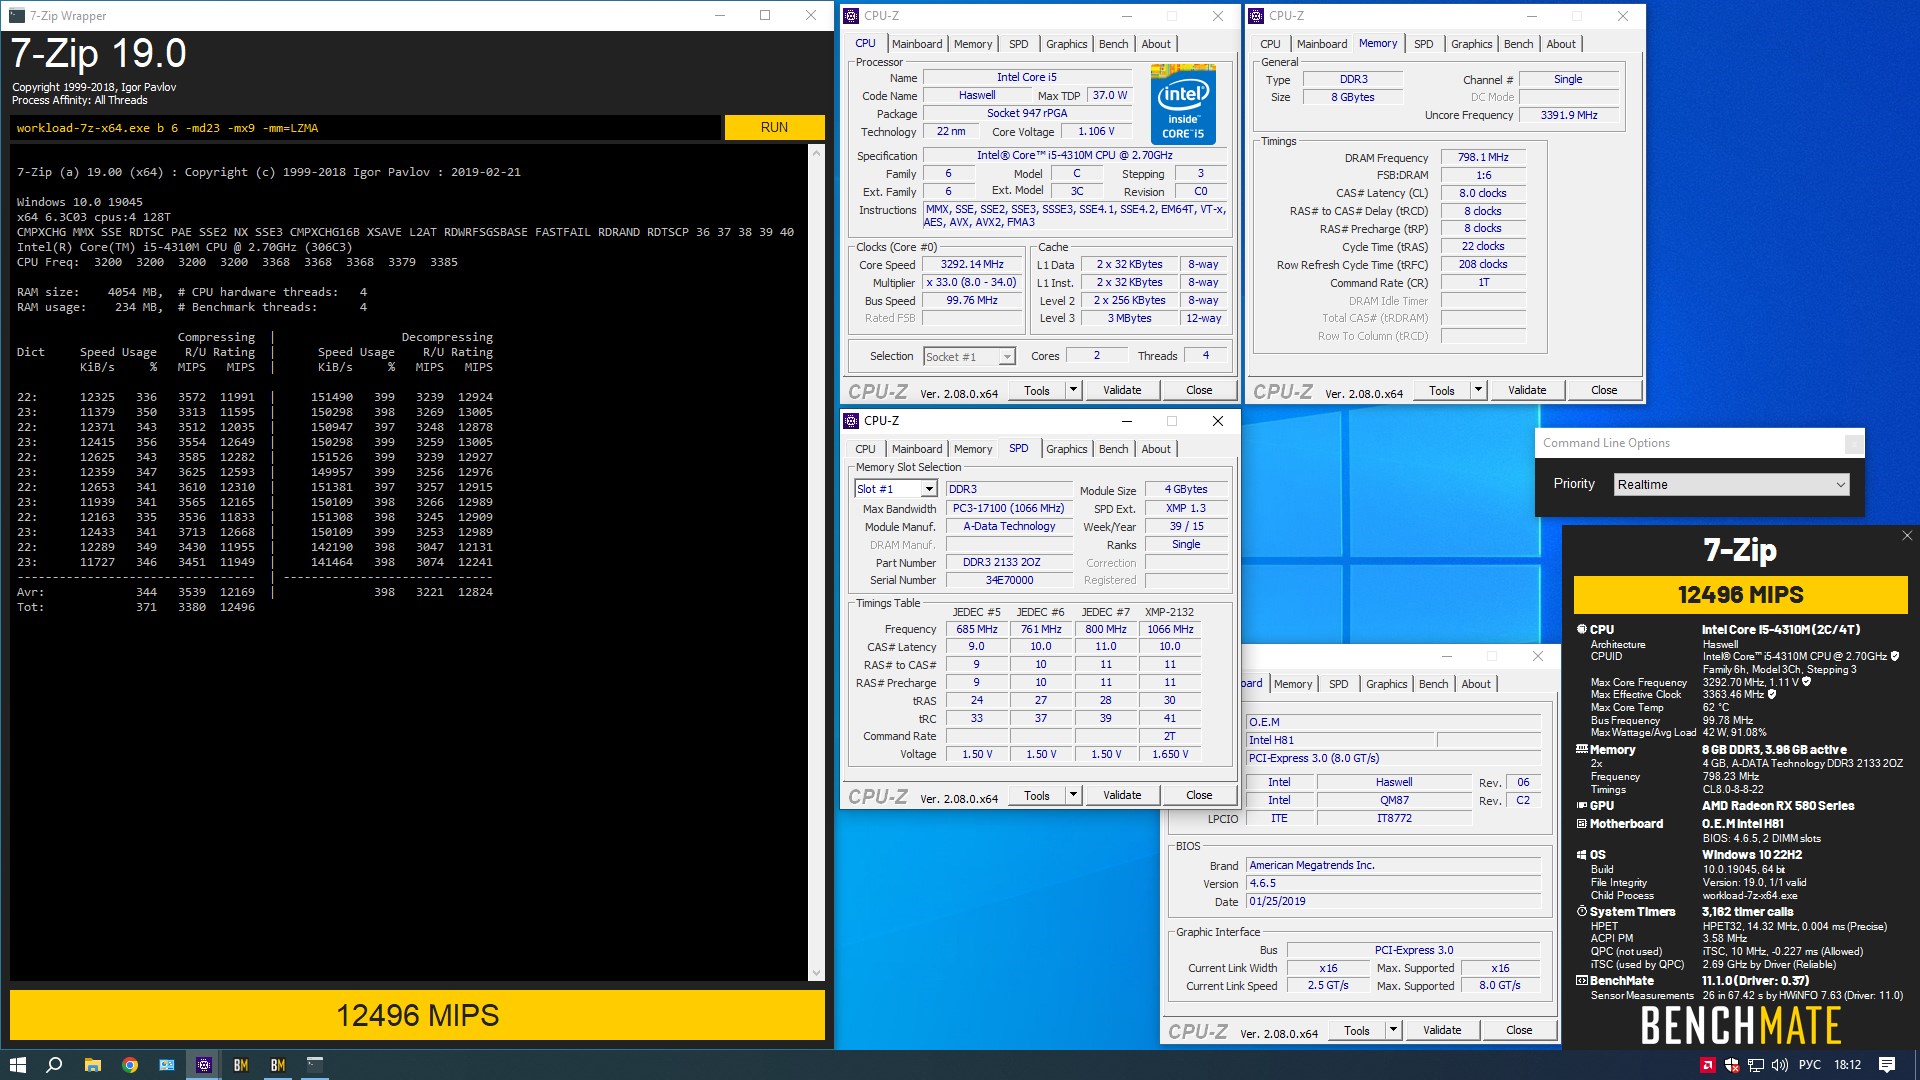Image resolution: width=1920 pixels, height=1080 pixels.
Task: Open SPD tab in Memory CPU-Z window
Action: [1423, 44]
